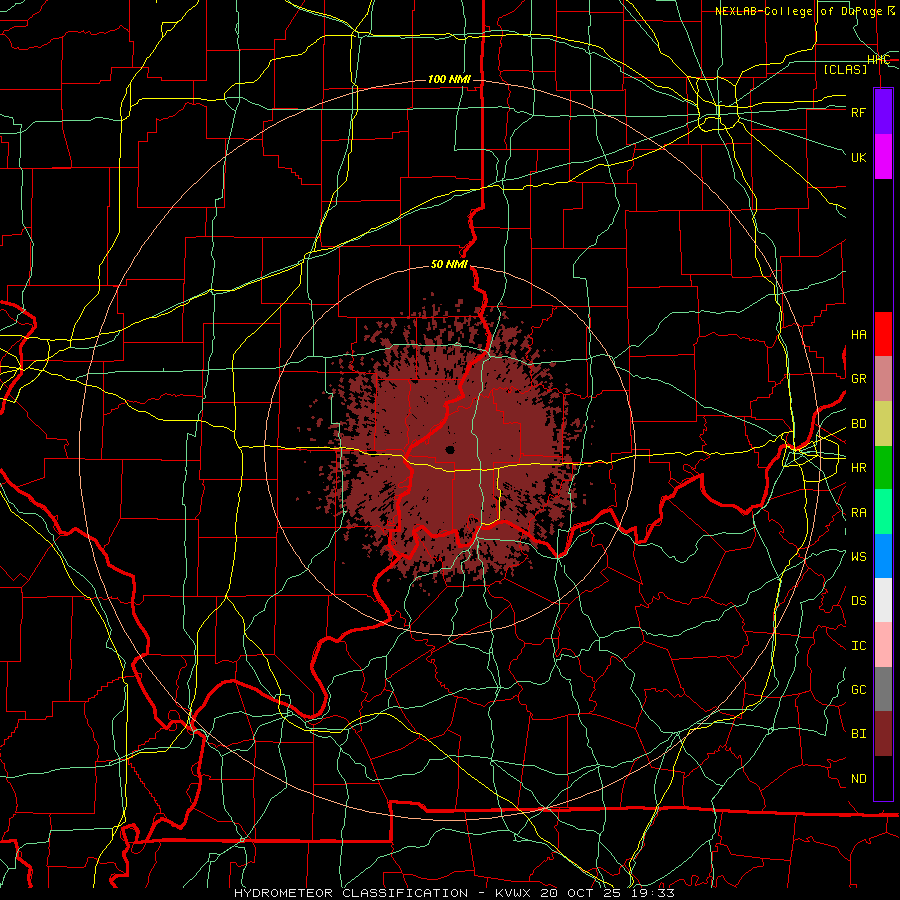This screenshot has height=900, width=900.
Task: Click the black radar site dot at center
Action: pyautogui.click(x=450, y=449)
